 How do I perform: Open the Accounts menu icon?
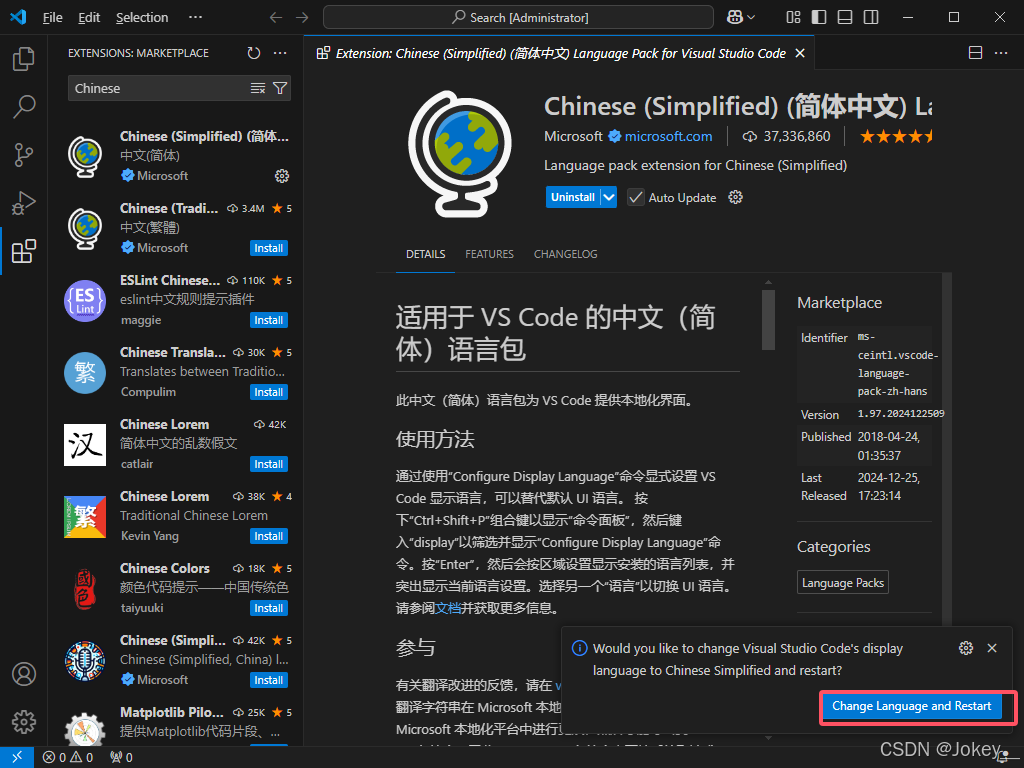click(24, 673)
